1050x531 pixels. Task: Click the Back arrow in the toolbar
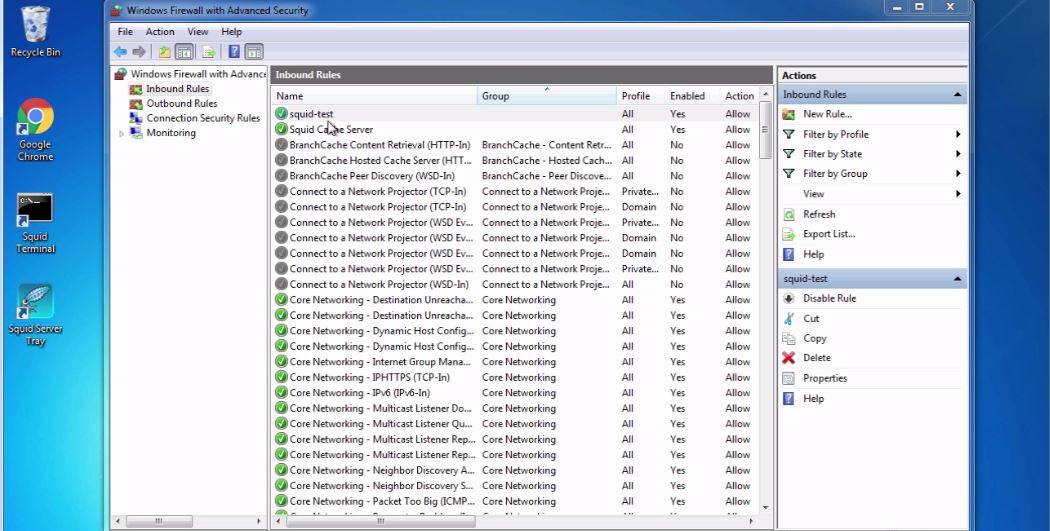tap(121, 52)
